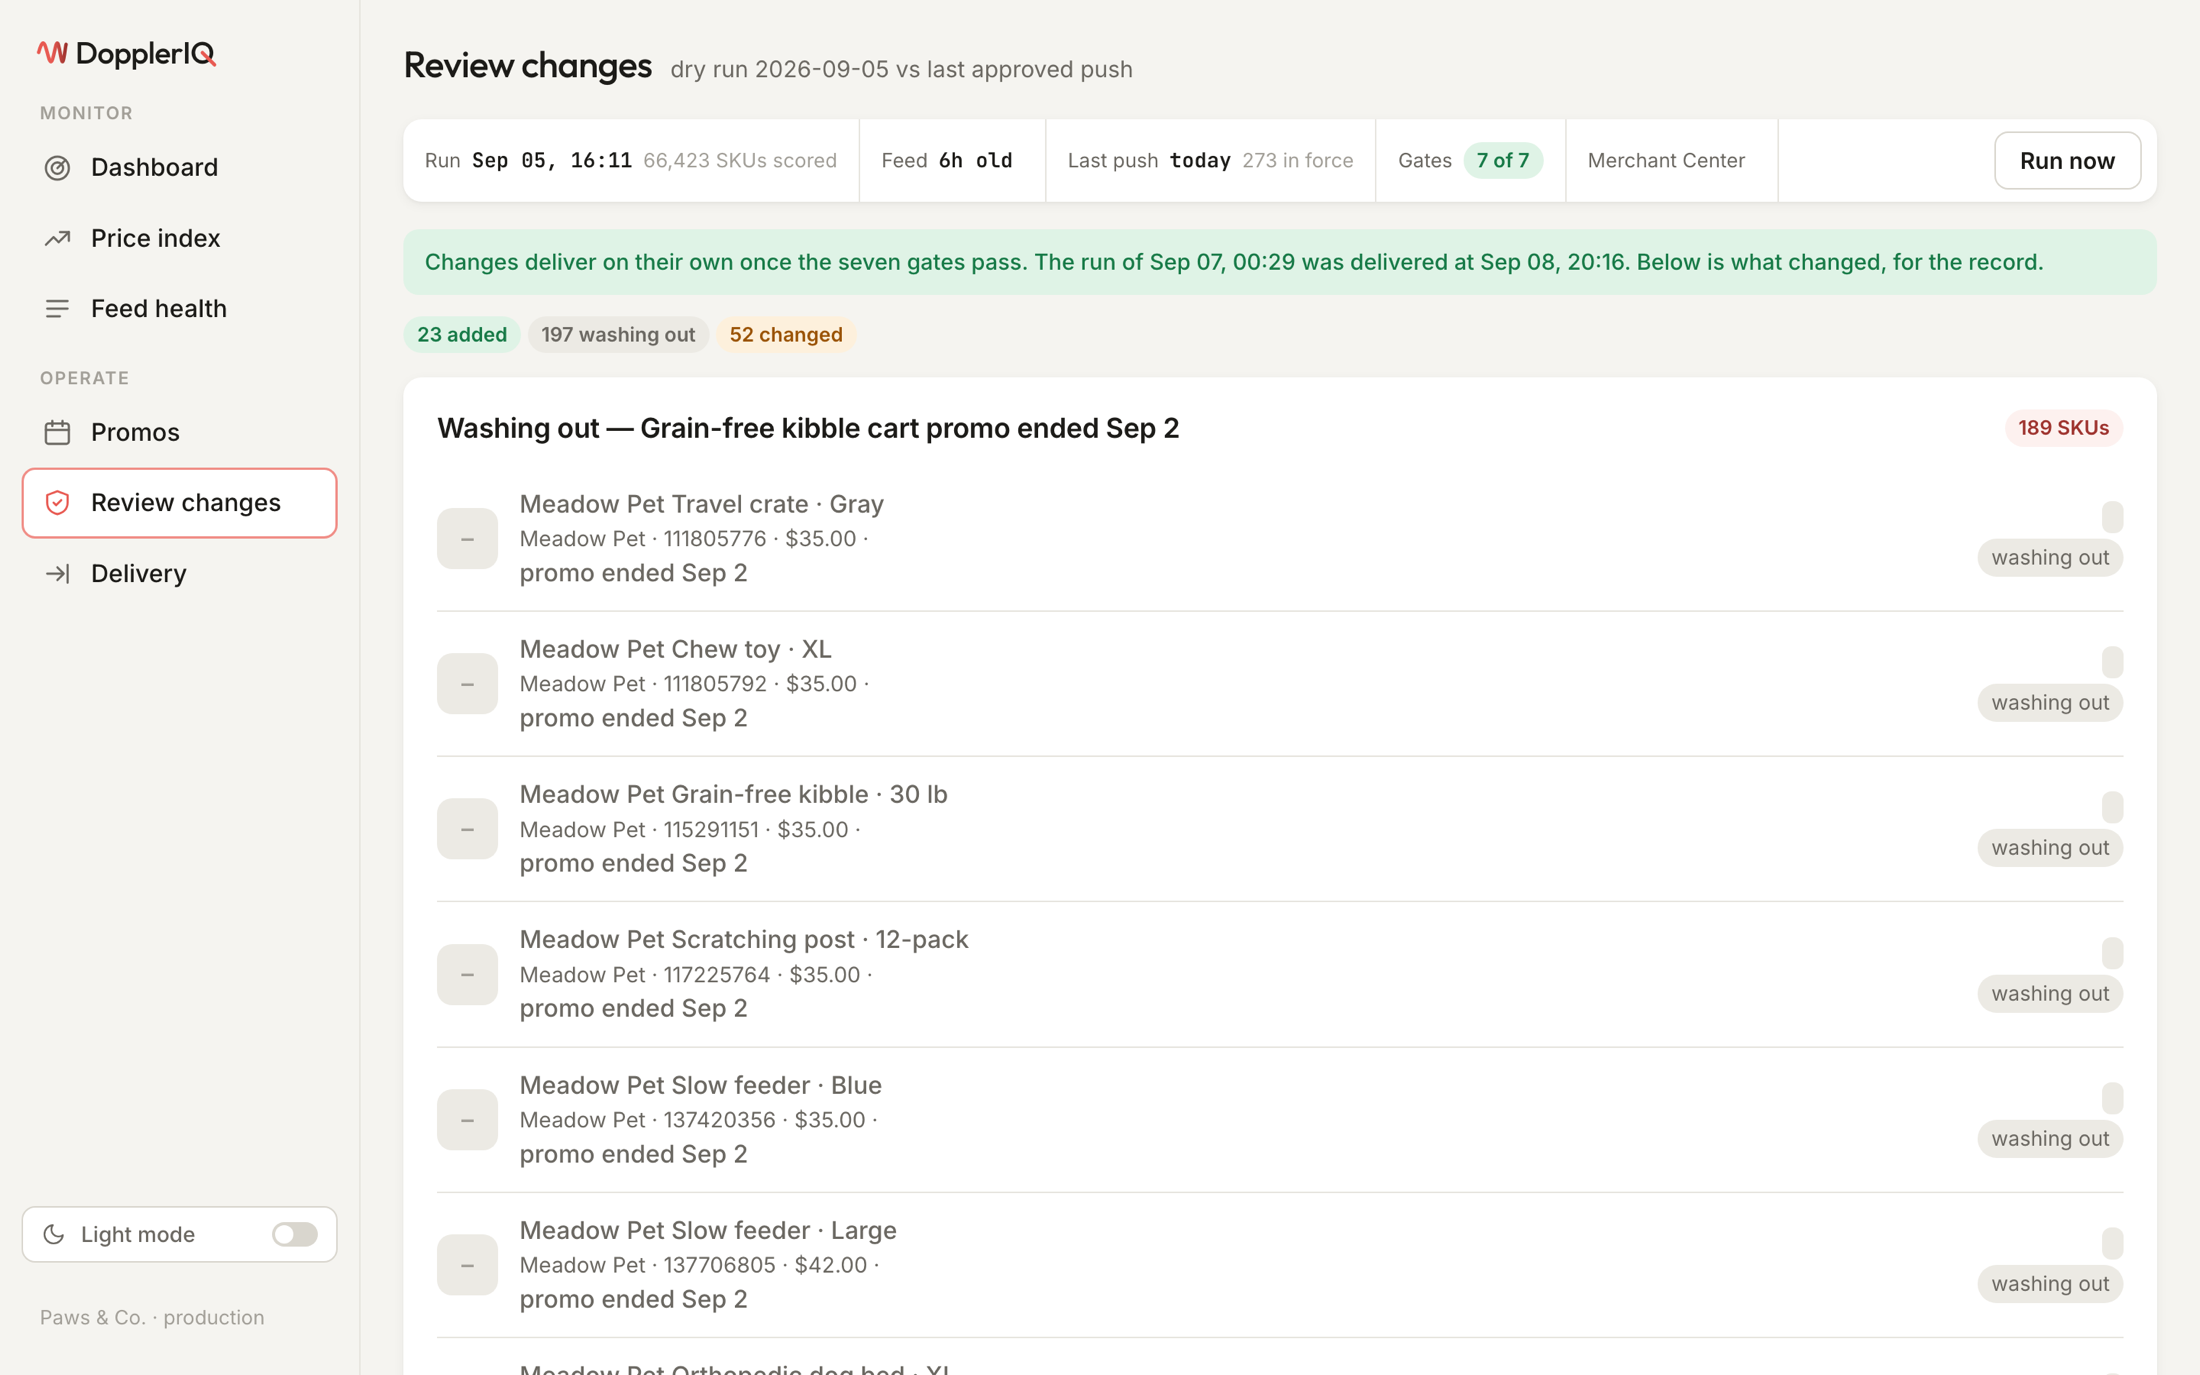Navigate to Promos

click(180, 432)
